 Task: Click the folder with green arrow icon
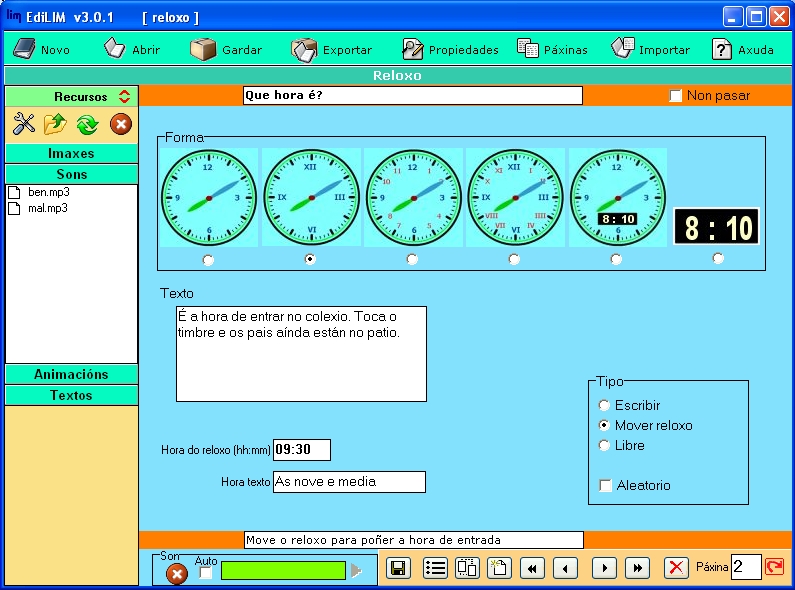[x=55, y=124]
